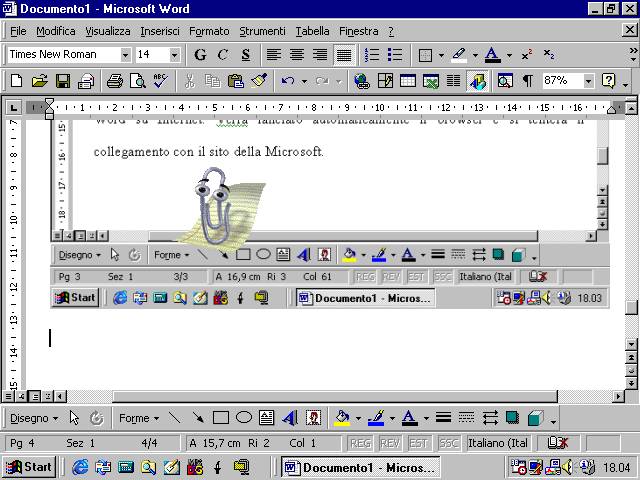Click the Documento1 taskbar button on bottom taskbar
The width and height of the screenshot is (640, 480).
click(361, 467)
